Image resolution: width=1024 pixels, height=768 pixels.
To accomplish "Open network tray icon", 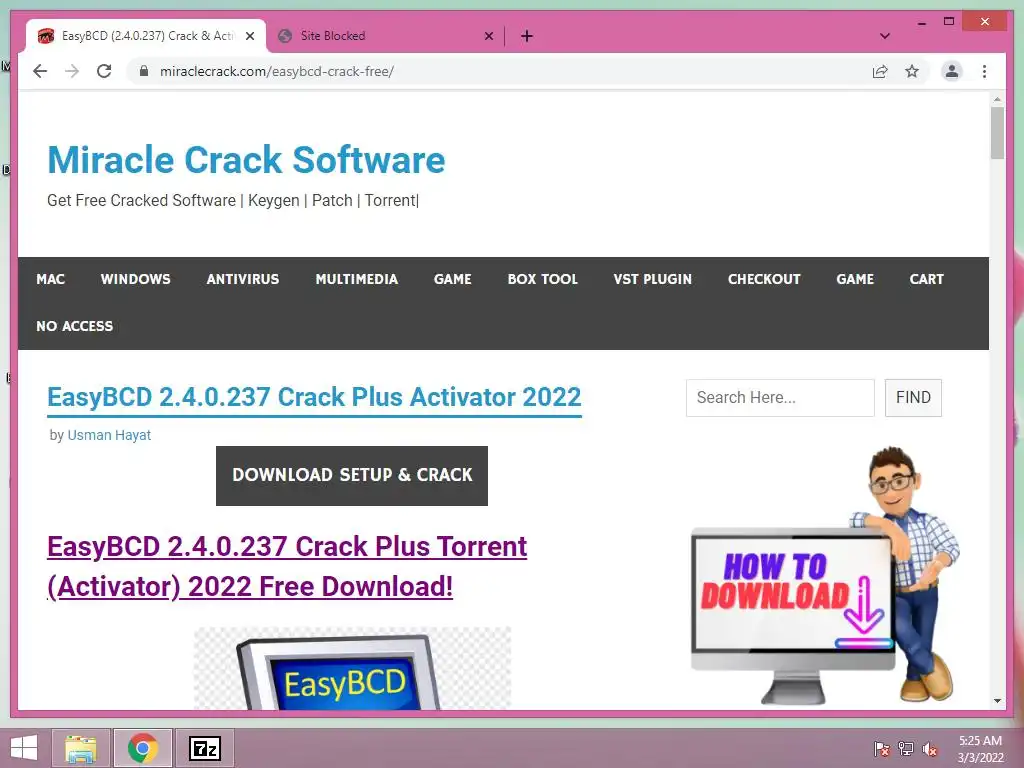I will coord(906,748).
